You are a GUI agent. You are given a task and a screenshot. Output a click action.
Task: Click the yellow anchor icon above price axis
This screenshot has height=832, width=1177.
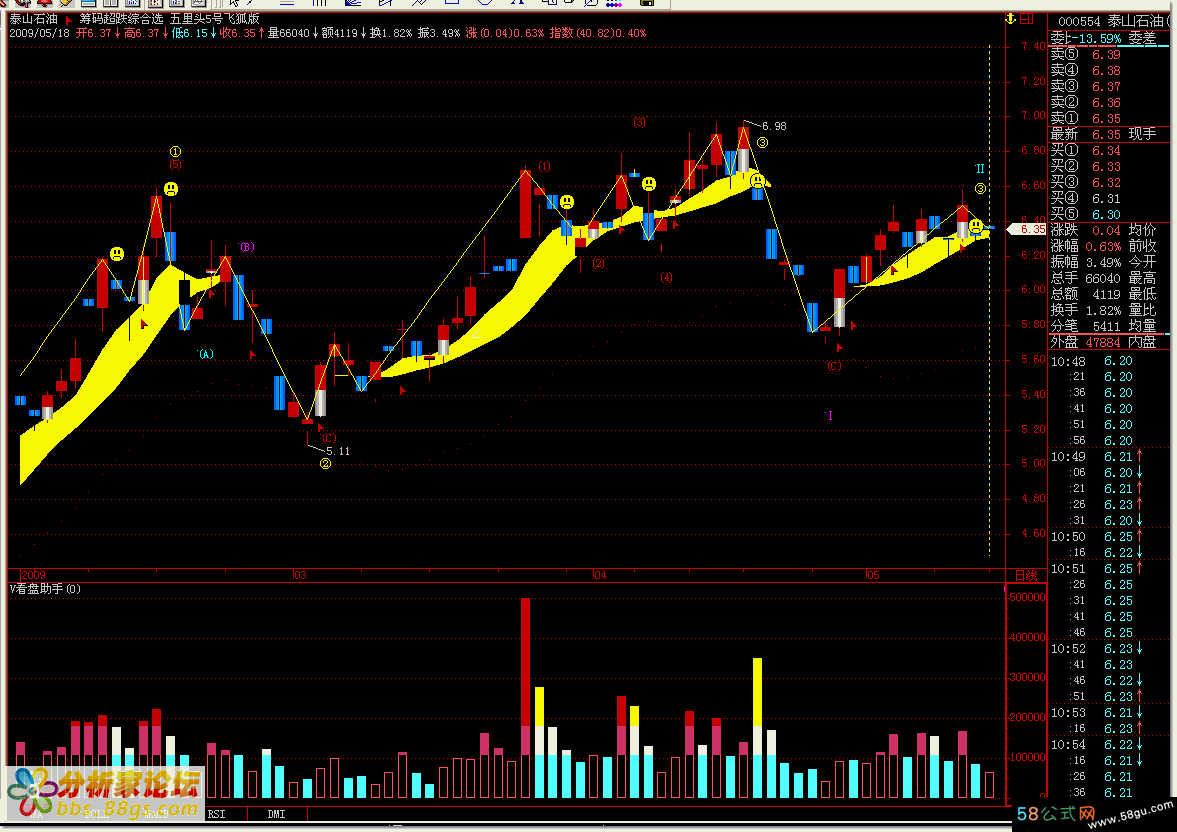tap(1010, 19)
